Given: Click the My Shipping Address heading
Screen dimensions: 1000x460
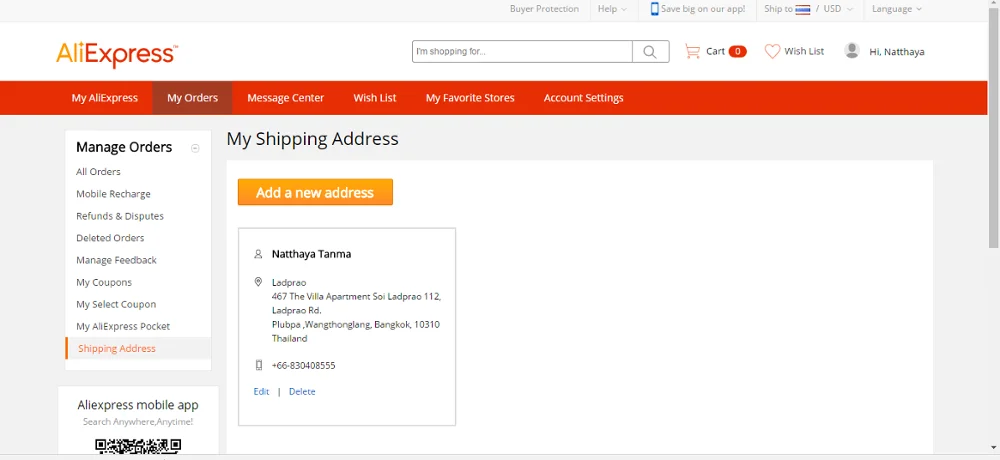Looking at the screenshot, I should [x=312, y=139].
